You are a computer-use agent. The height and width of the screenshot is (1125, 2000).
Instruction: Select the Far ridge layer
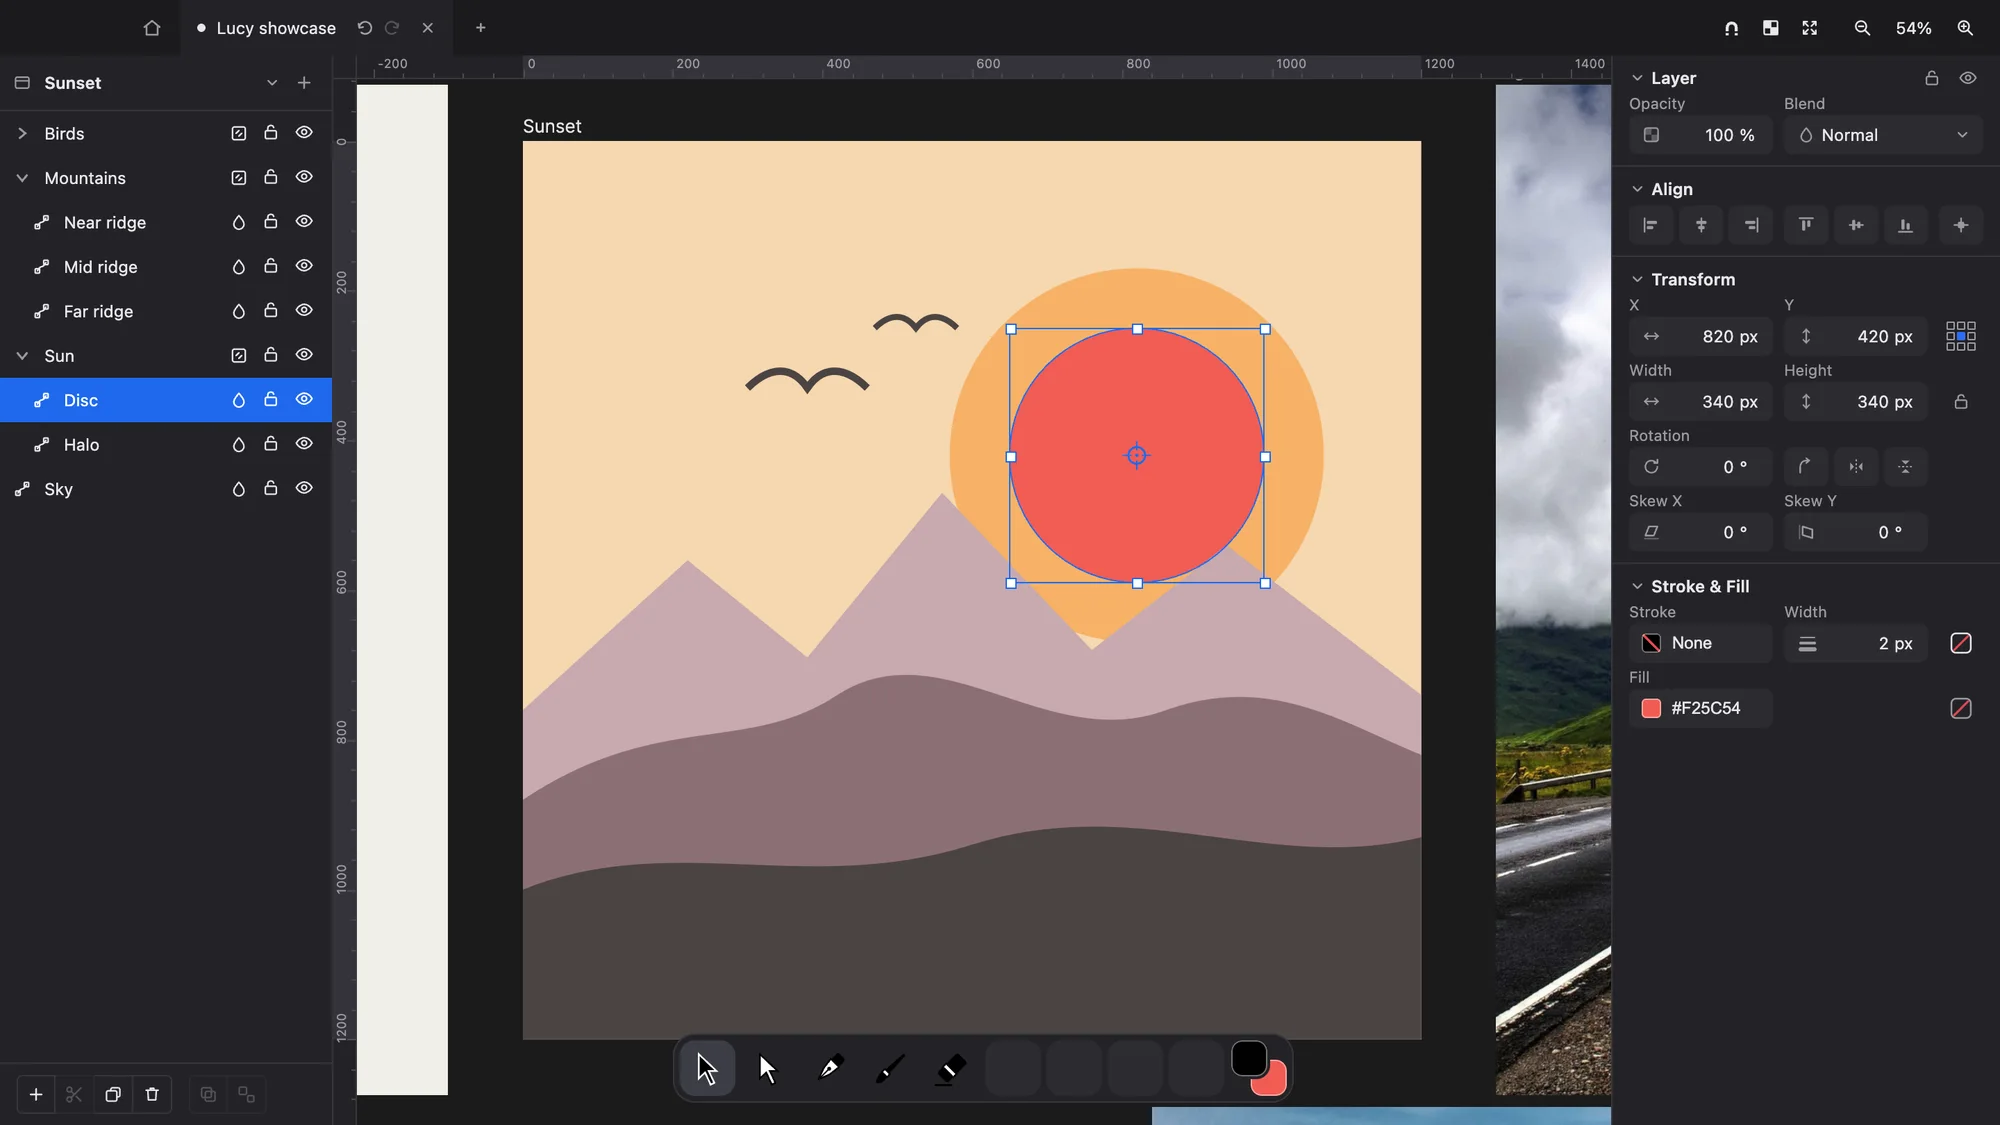(x=166, y=311)
